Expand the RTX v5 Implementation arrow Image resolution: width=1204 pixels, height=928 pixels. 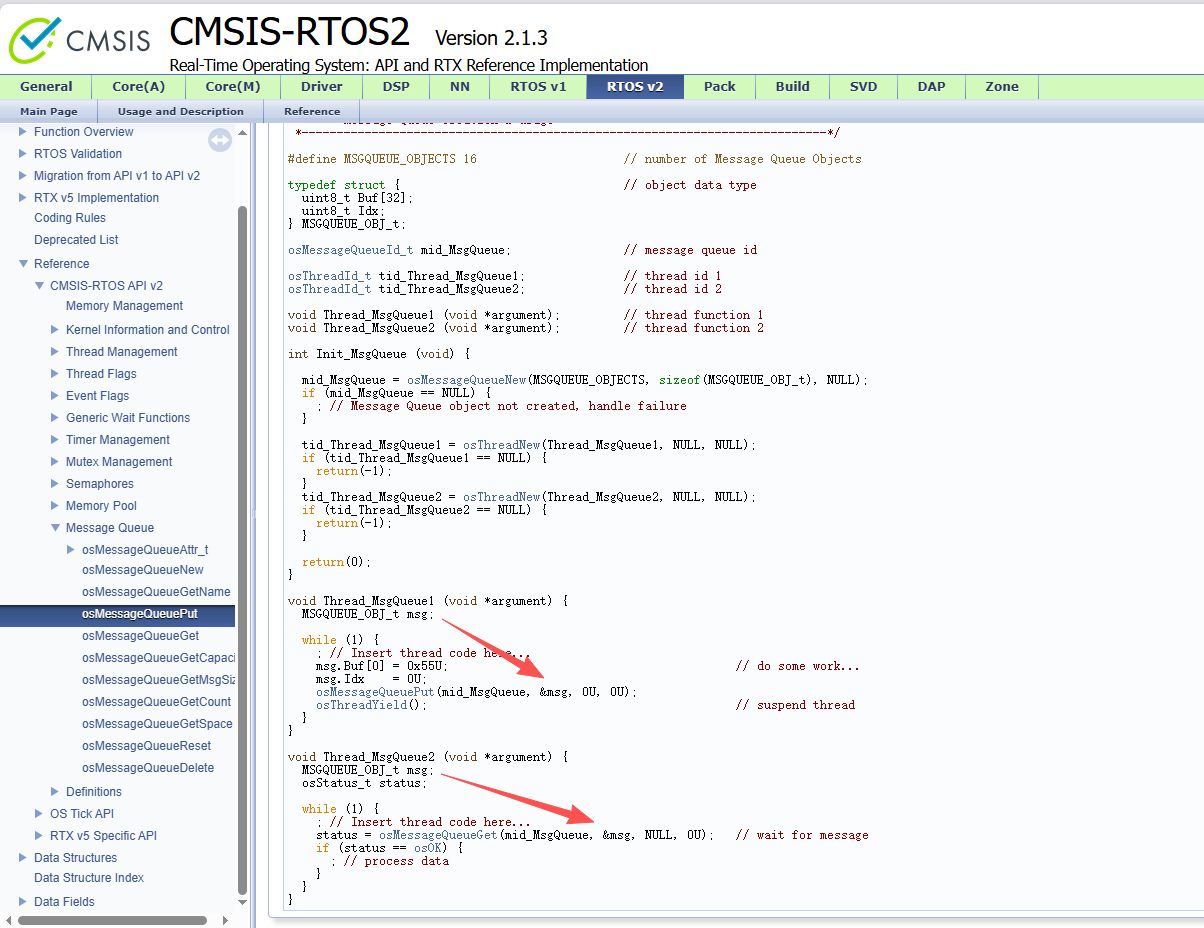pyautogui.click(x=24, y=198)
